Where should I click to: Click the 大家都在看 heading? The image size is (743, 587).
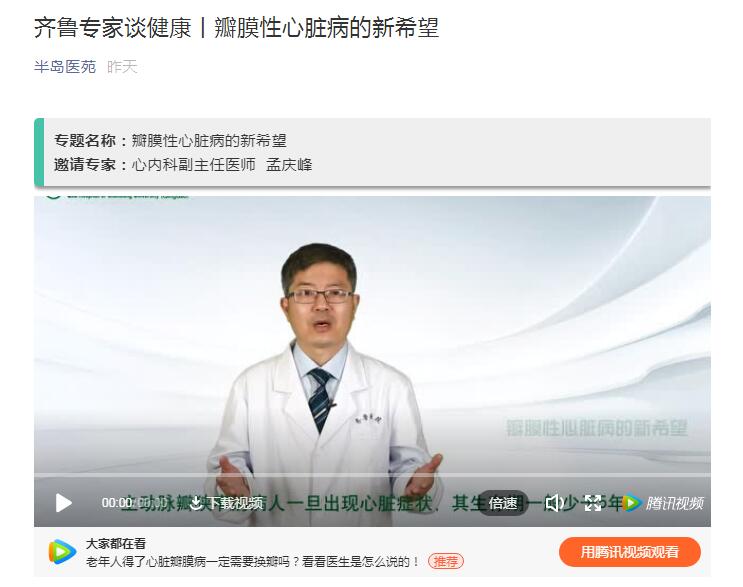[116, 543]
